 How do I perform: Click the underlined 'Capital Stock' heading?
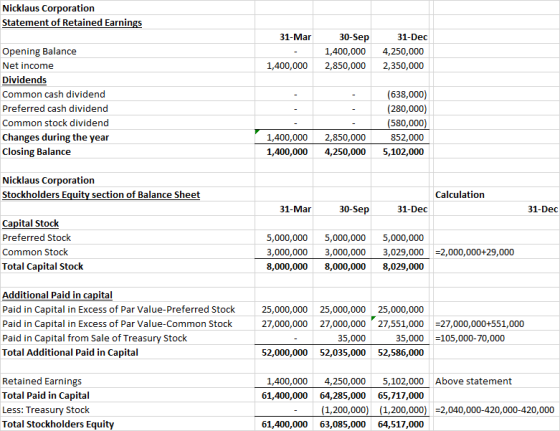(30, 224)
